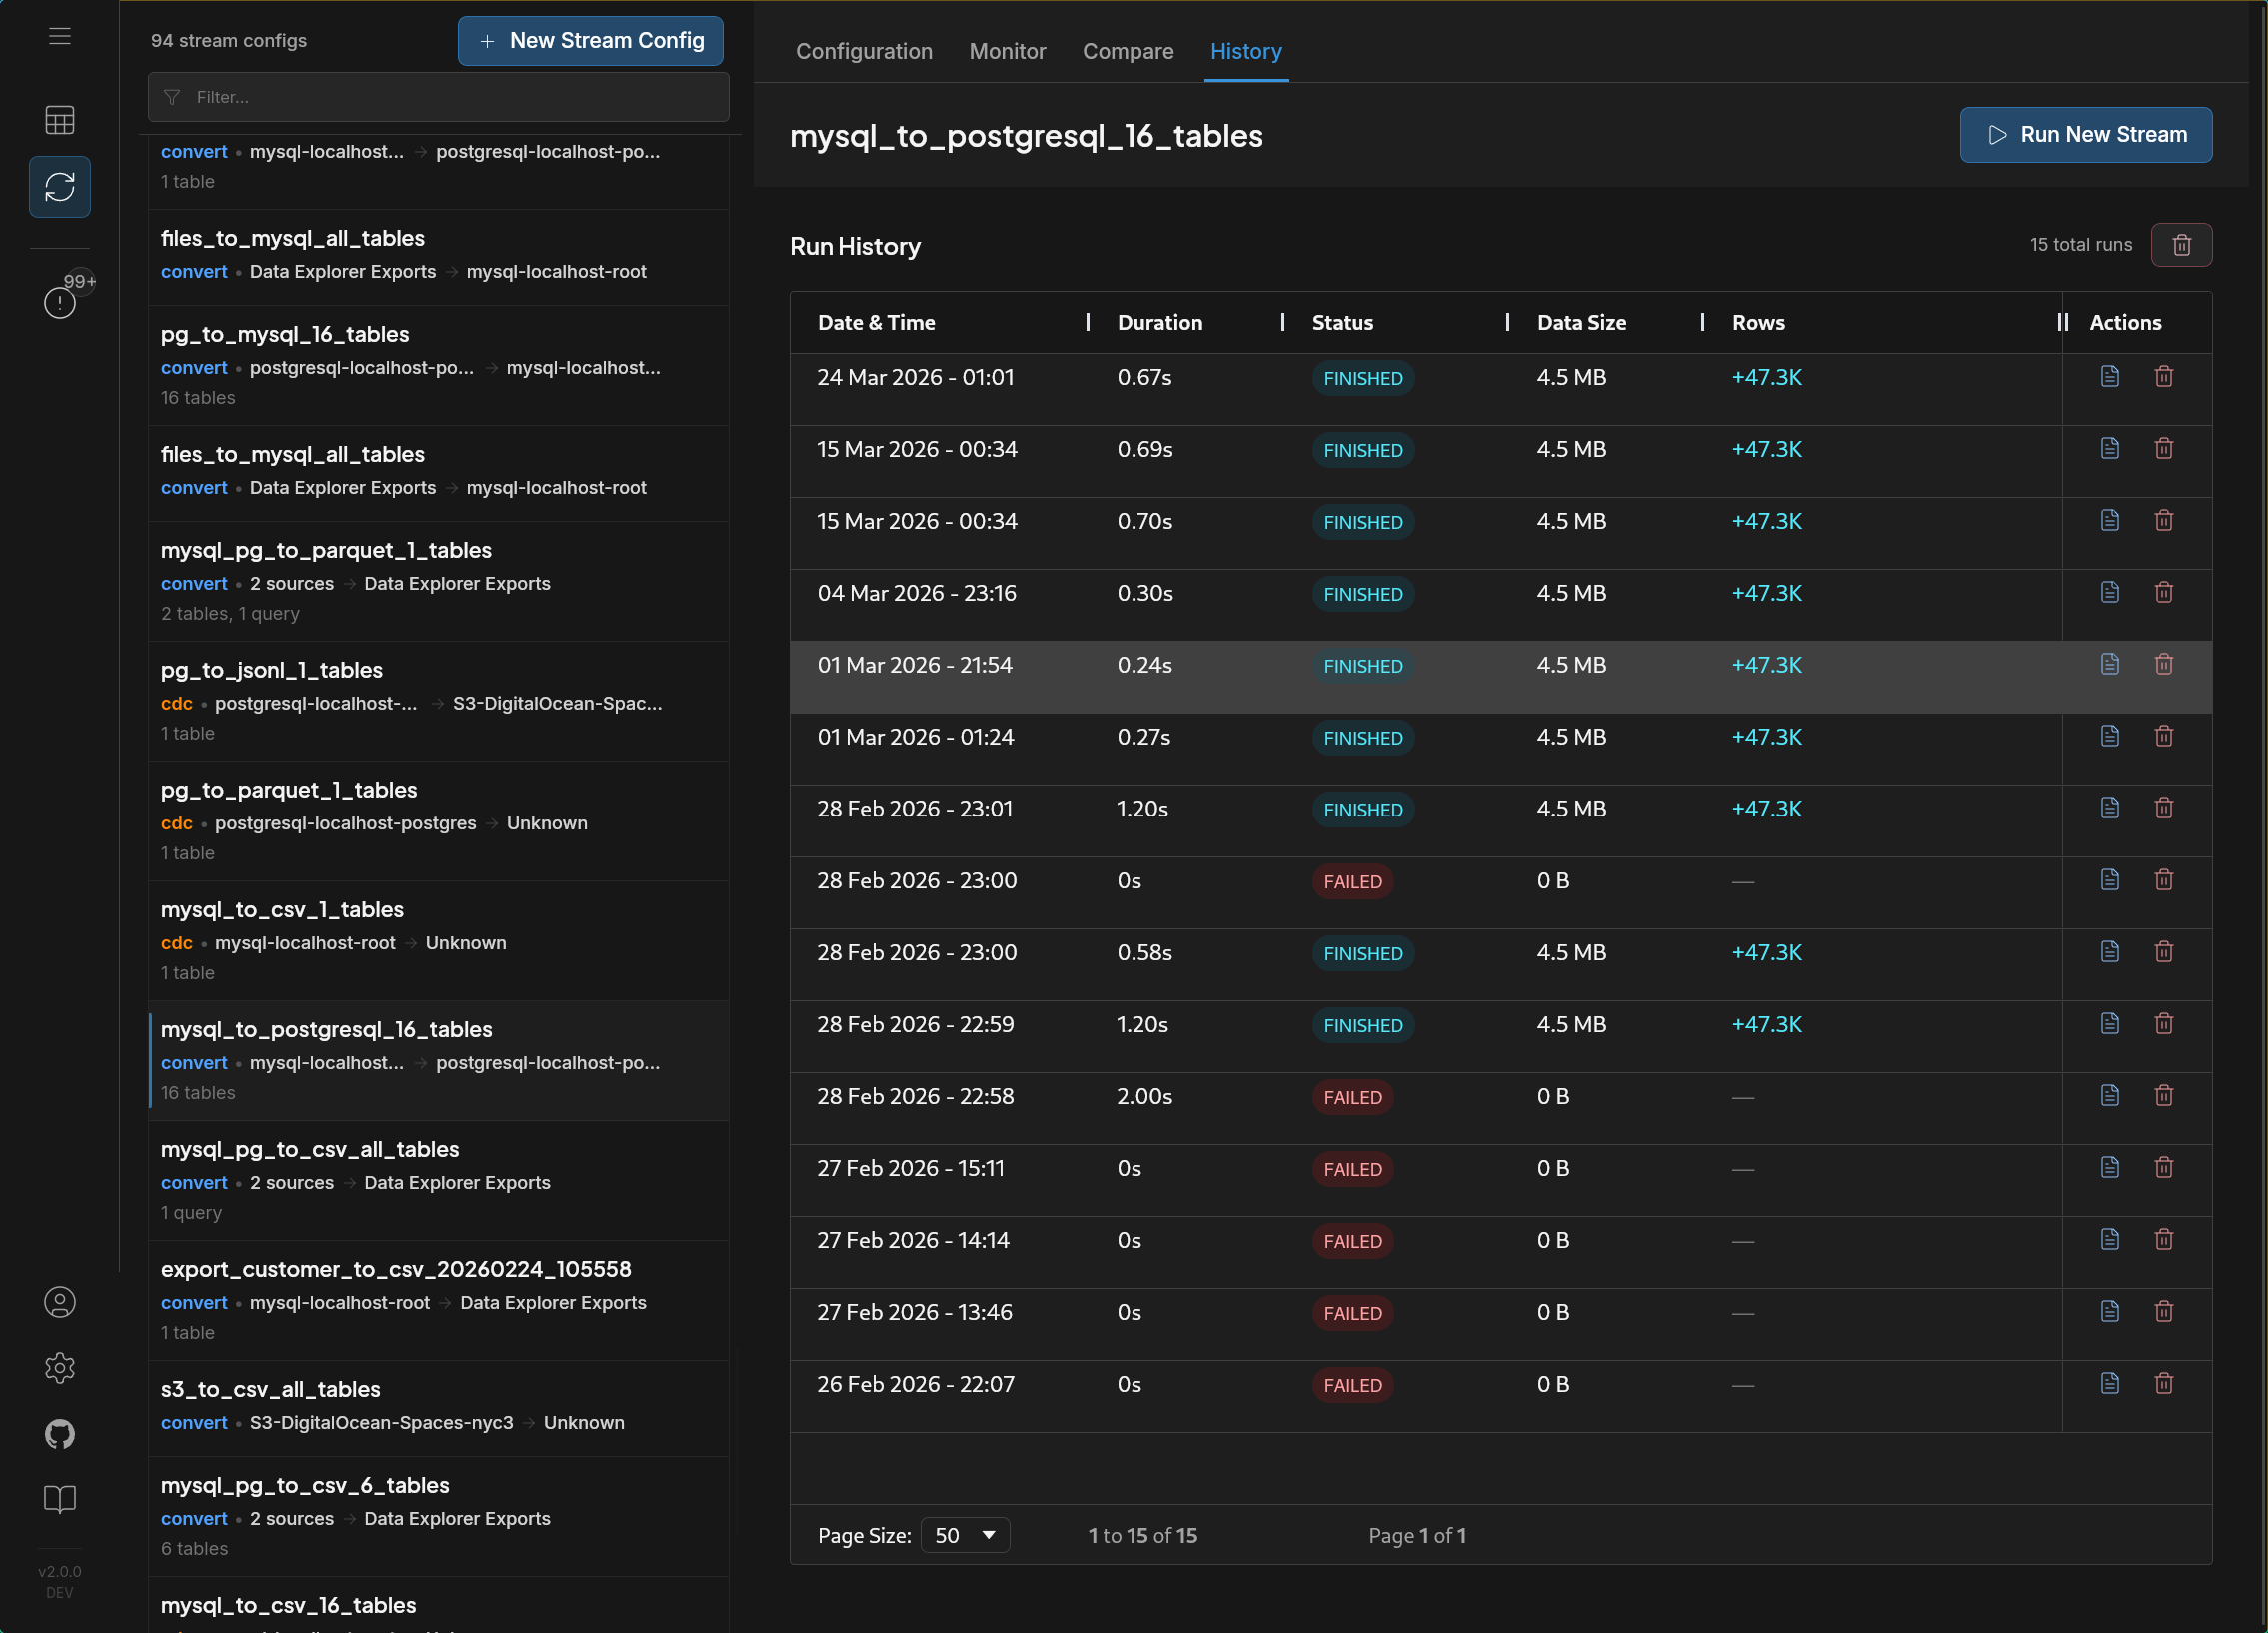Delete the 26 Feb 2026 - 22:07 run
The width and height of the screenshot is (2268, 1633).
(2163, 1384)
